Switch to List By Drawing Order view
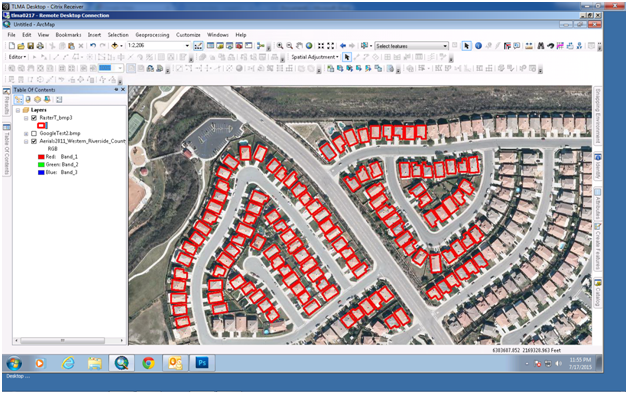This screenshot has height=394, width=628. click(18, 100)
